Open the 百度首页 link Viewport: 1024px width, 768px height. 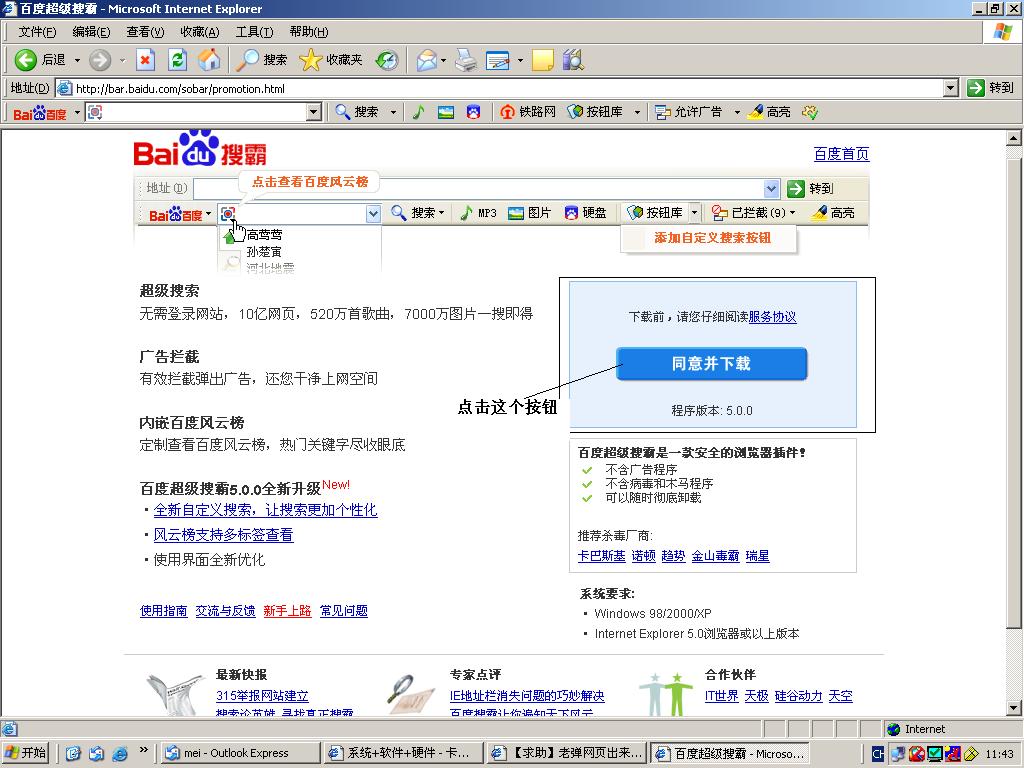pyautogui.click(x=841, y=154)
